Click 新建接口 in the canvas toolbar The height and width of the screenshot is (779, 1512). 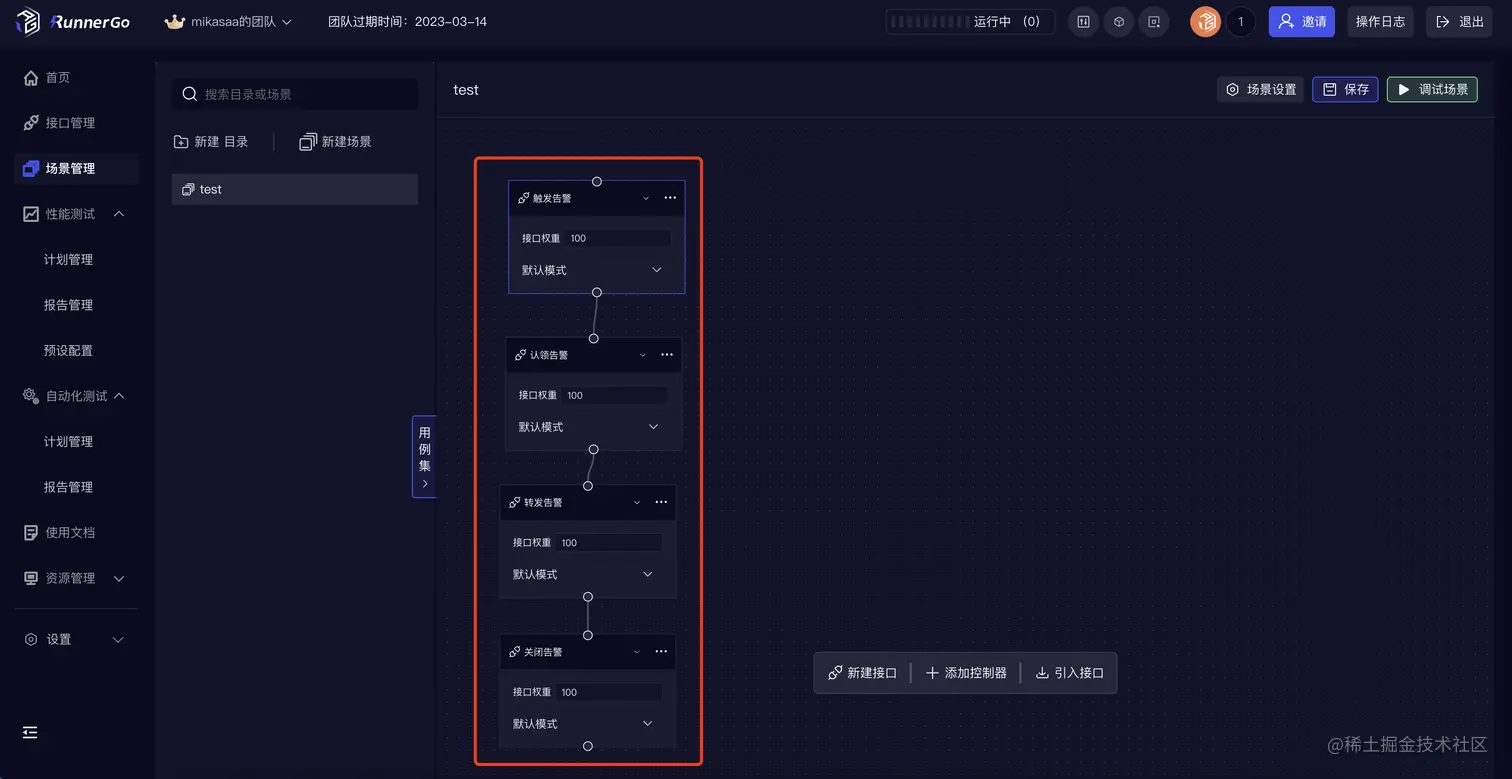(863, 673)
